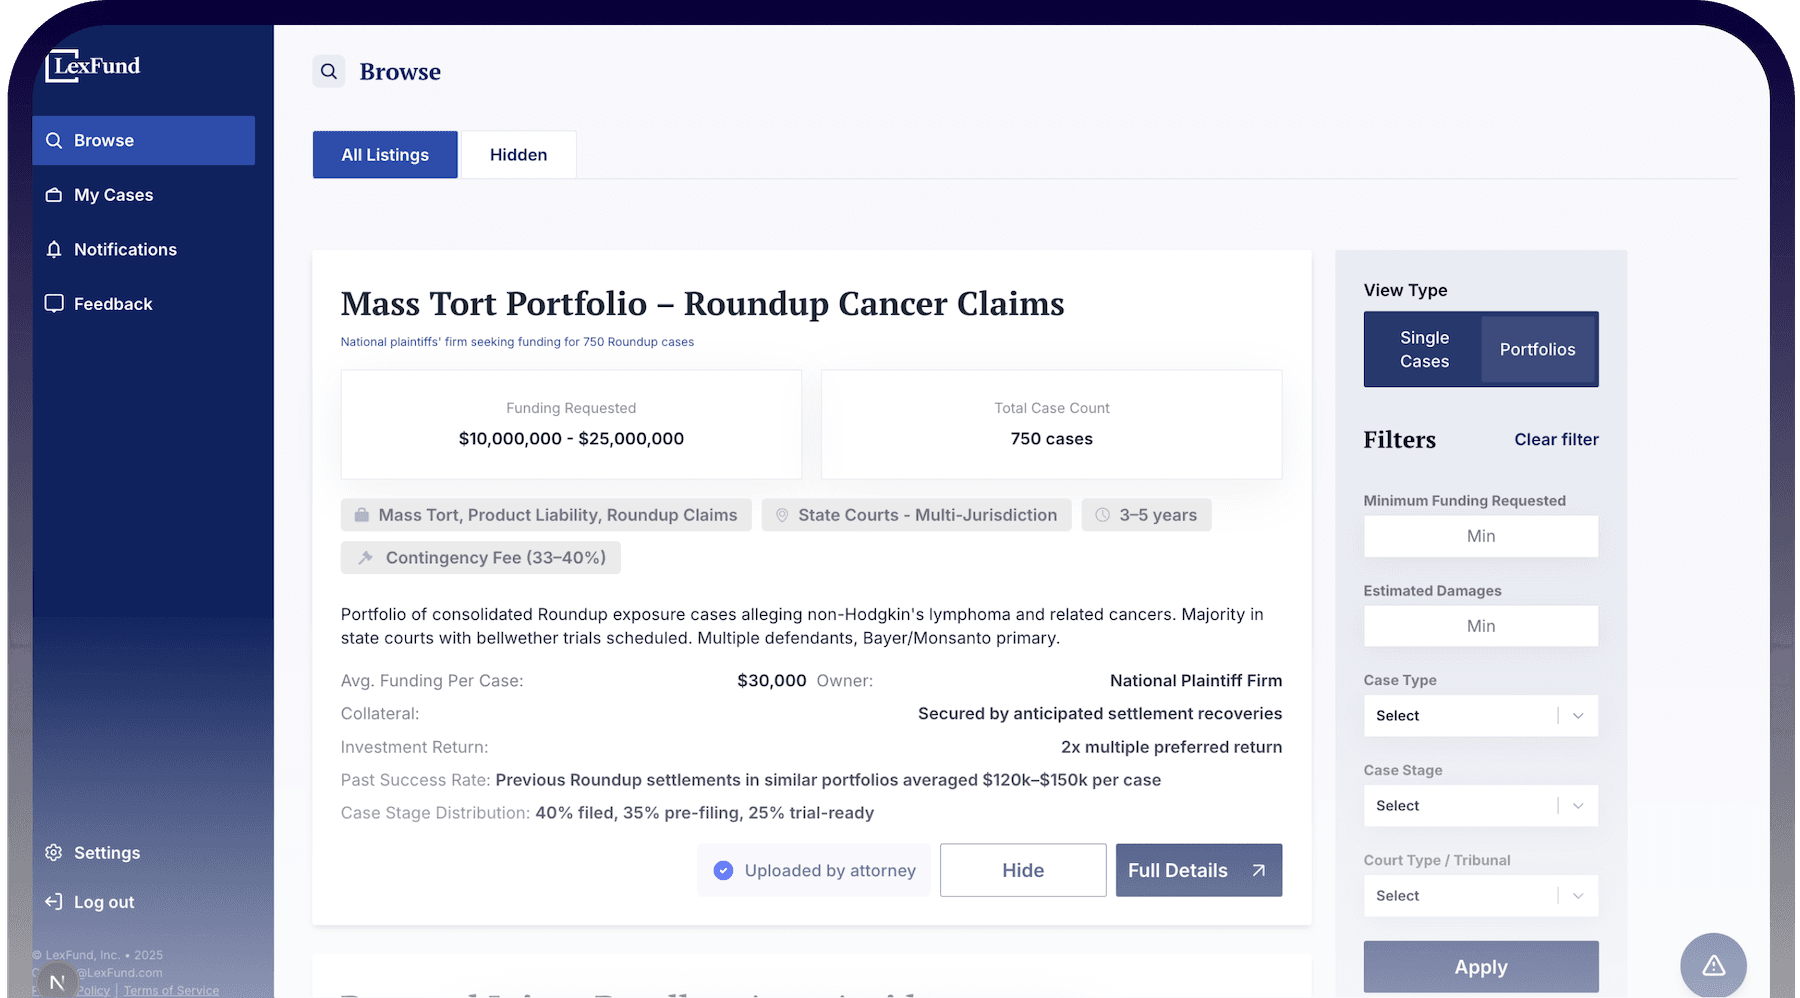The height and width of the screenshot is (998, 1800).
Task: Expand the Case Stage select dropdown
Action: pos(1480,805)
